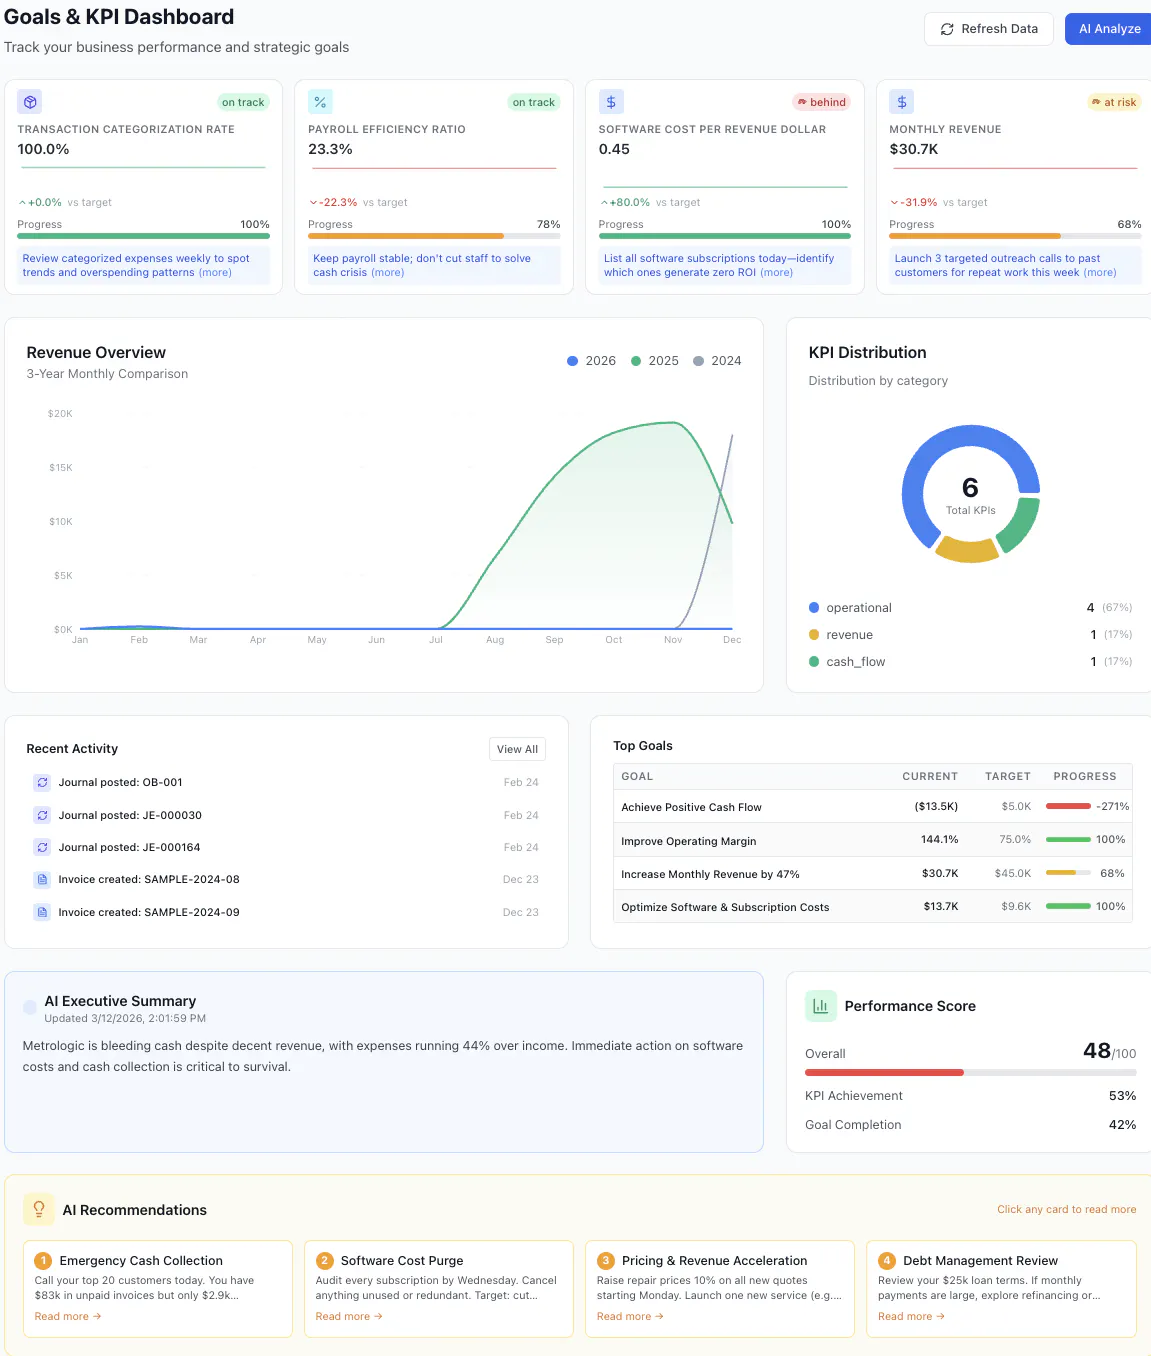1151x1356 pixels.
Task: Click the revenue legend color dot
Action: (814, 635)
